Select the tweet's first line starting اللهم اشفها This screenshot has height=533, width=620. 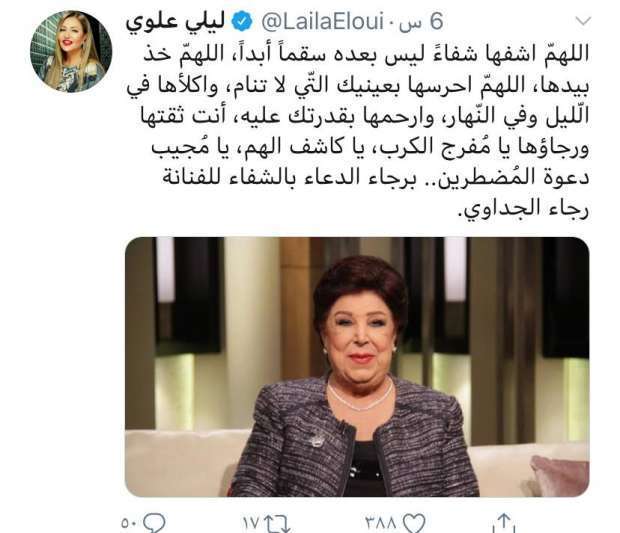(x=366, y=54)
